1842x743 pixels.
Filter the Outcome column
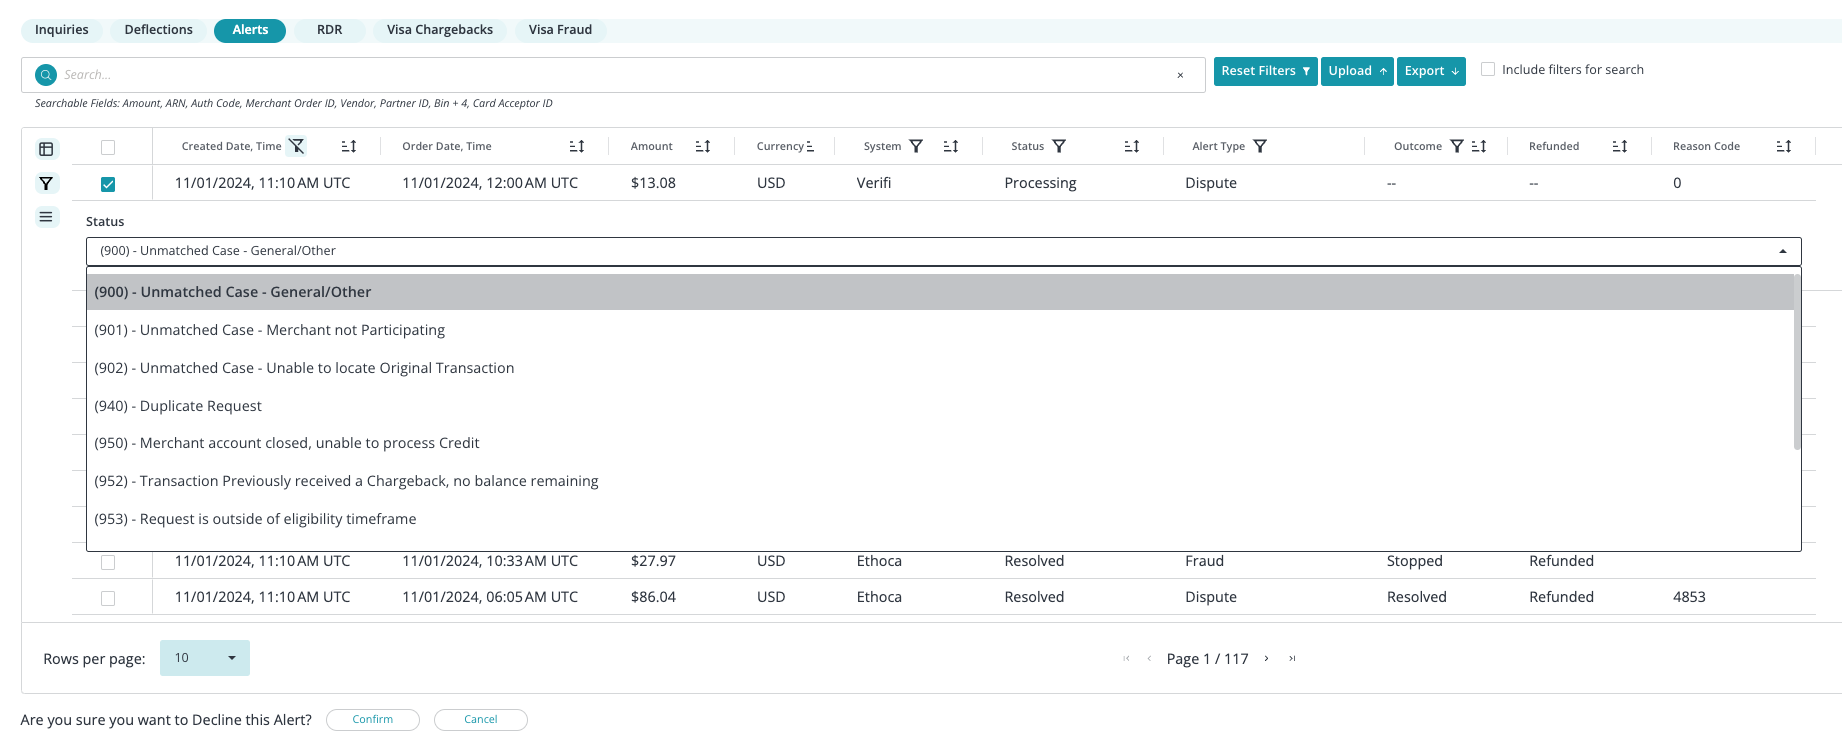click(x=1457, y=146)
